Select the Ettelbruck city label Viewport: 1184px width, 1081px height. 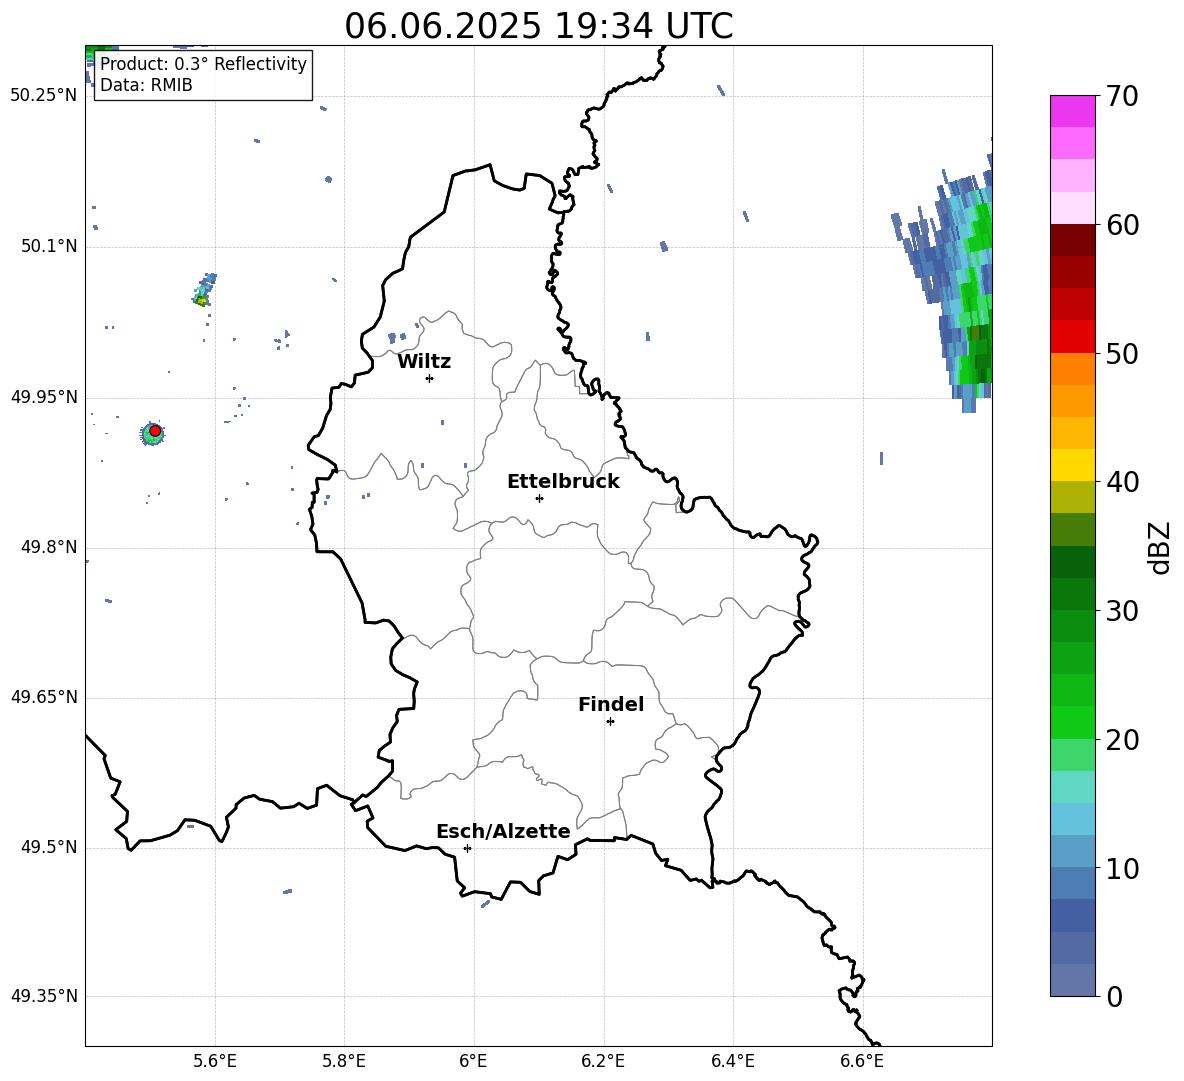[563, 482]
